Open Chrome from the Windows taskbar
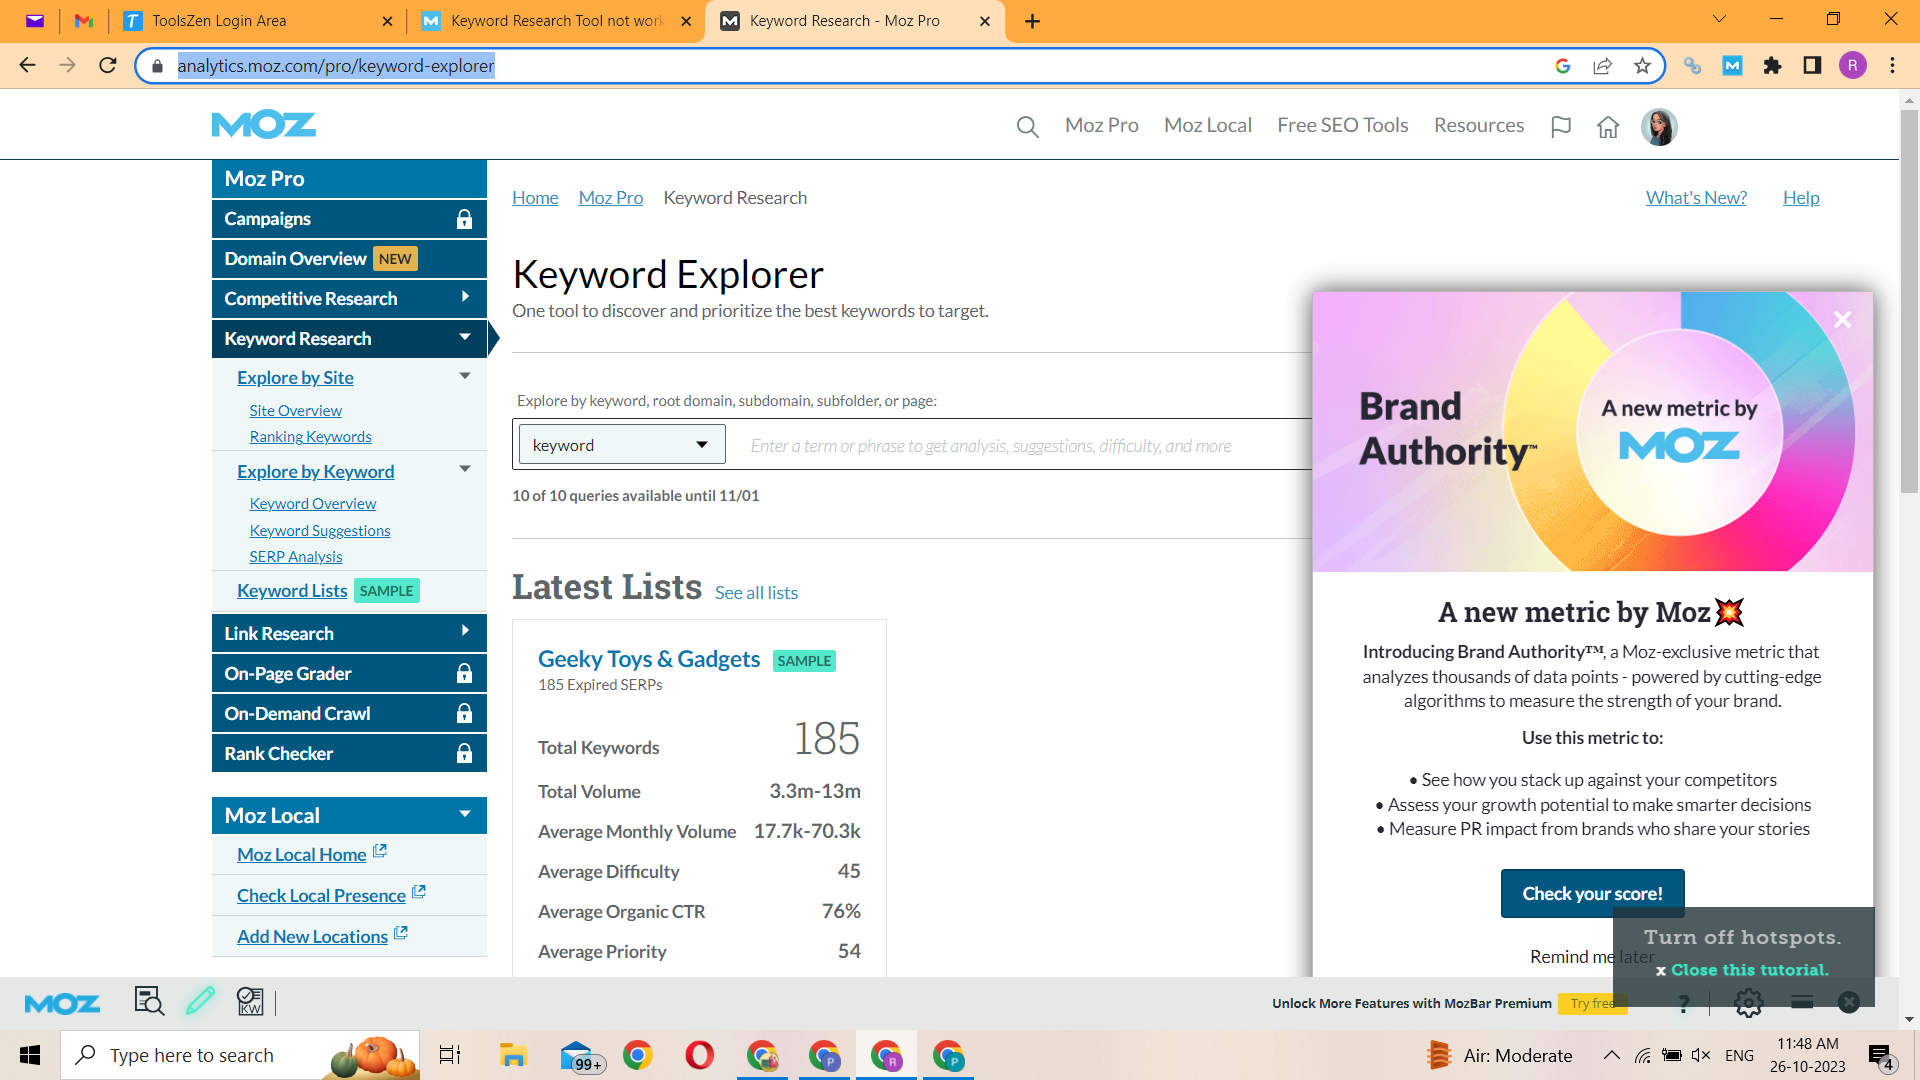The height and width of the screenshot is (1080, 1920). point(638,1055)
